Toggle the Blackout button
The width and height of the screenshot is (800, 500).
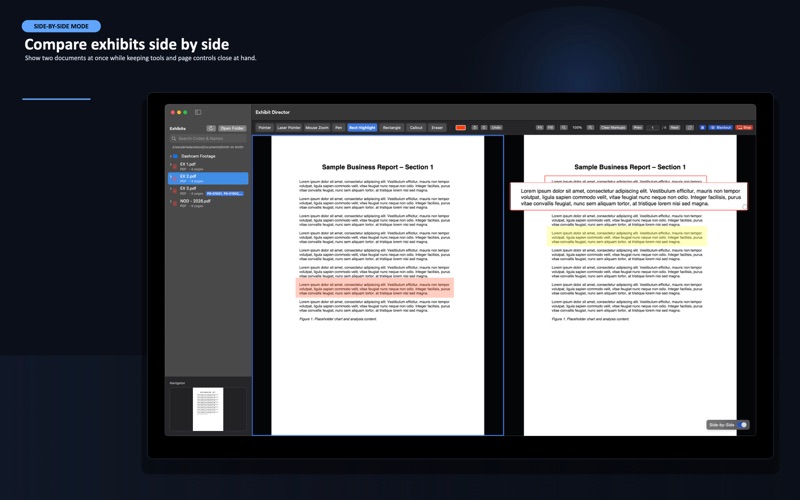pyautogui.click(x=721, y=128)
